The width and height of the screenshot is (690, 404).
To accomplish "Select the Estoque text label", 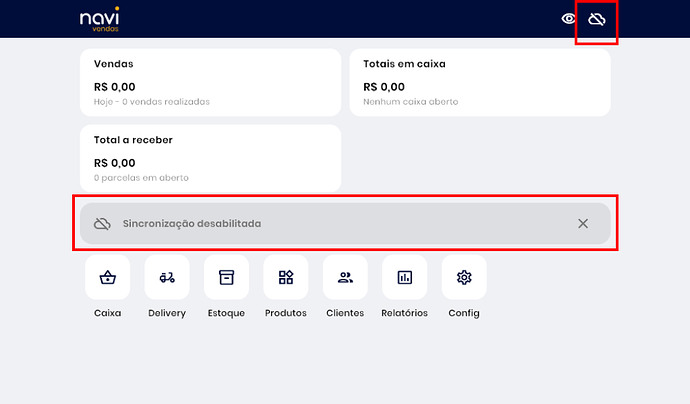I will pos(226,313).
